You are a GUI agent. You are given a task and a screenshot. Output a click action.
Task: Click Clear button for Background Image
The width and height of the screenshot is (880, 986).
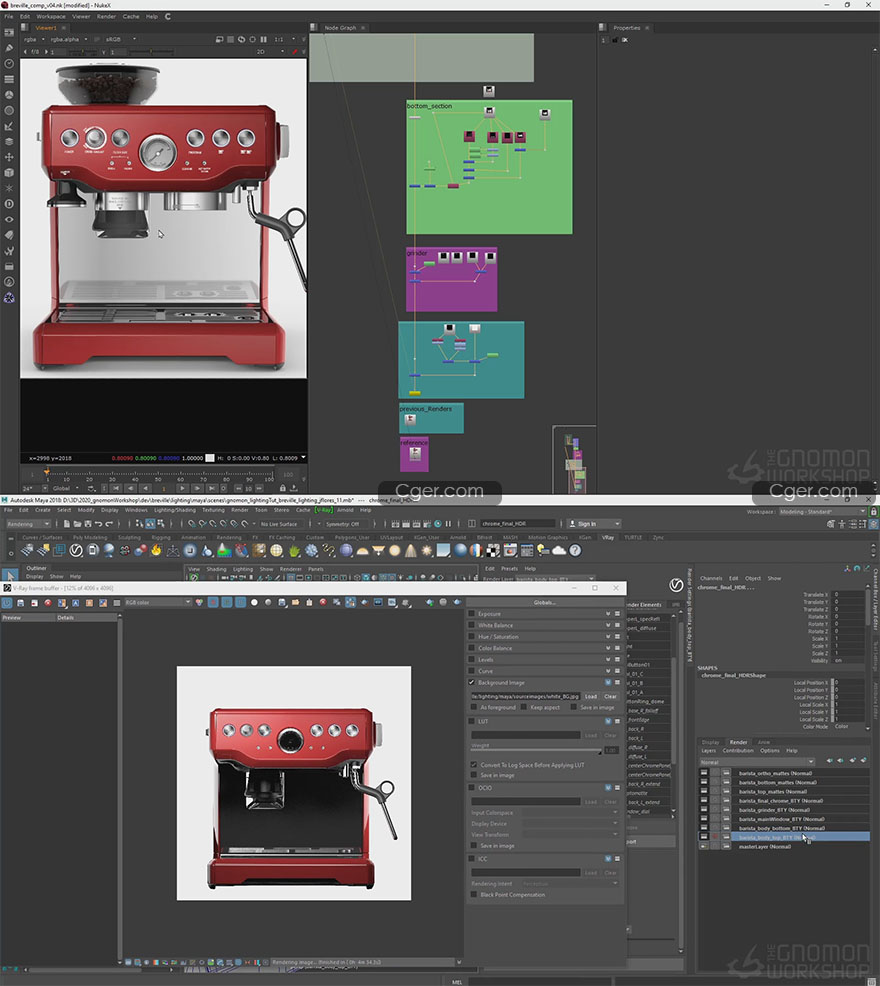point(611,696)
